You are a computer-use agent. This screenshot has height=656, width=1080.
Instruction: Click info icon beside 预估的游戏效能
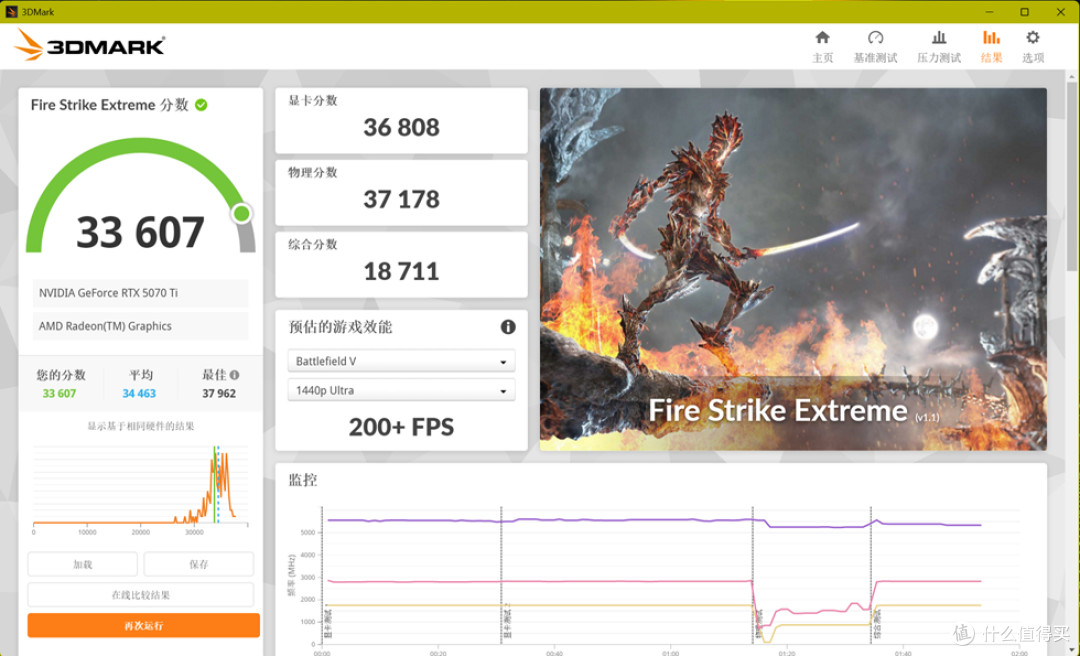coord(508,327)
